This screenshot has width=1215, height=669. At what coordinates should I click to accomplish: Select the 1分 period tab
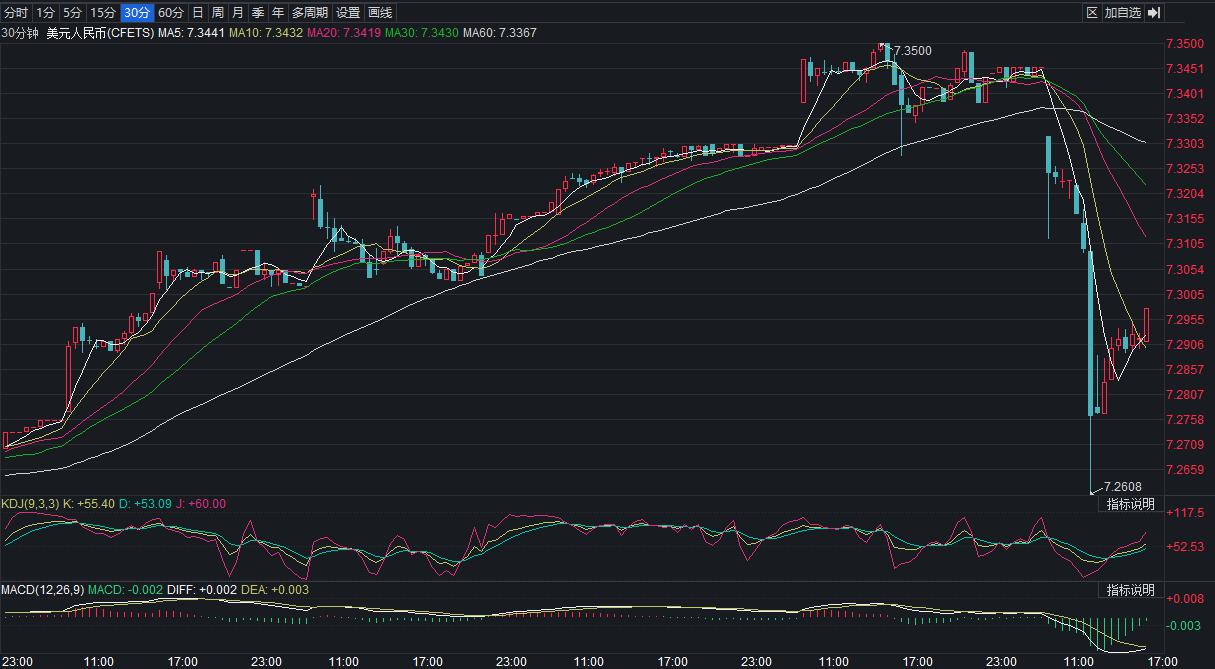(45, 13)
